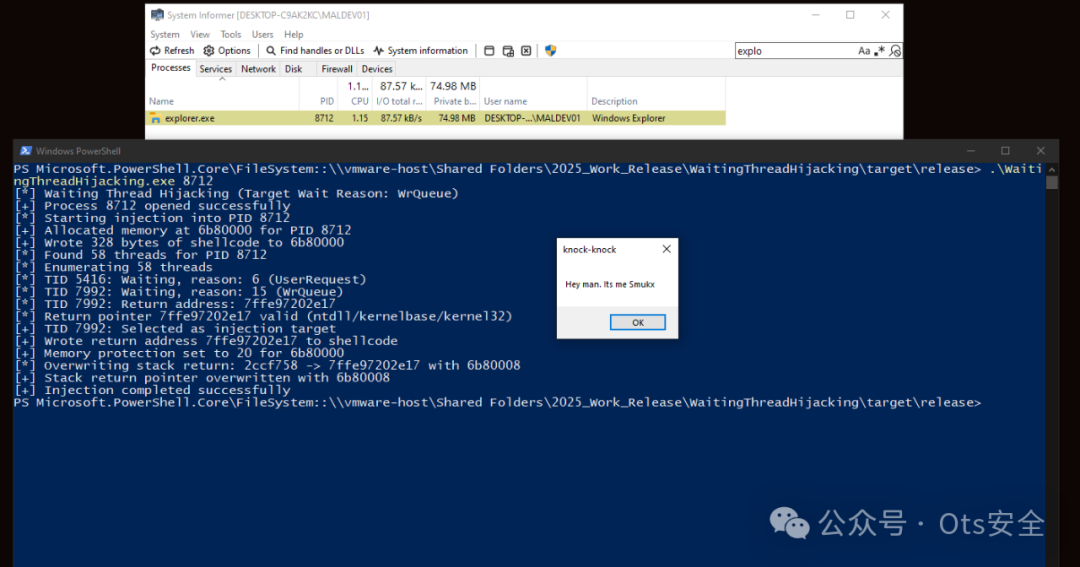Toggle case-sensitive search (Aa) icon

(x=864, y=51)
